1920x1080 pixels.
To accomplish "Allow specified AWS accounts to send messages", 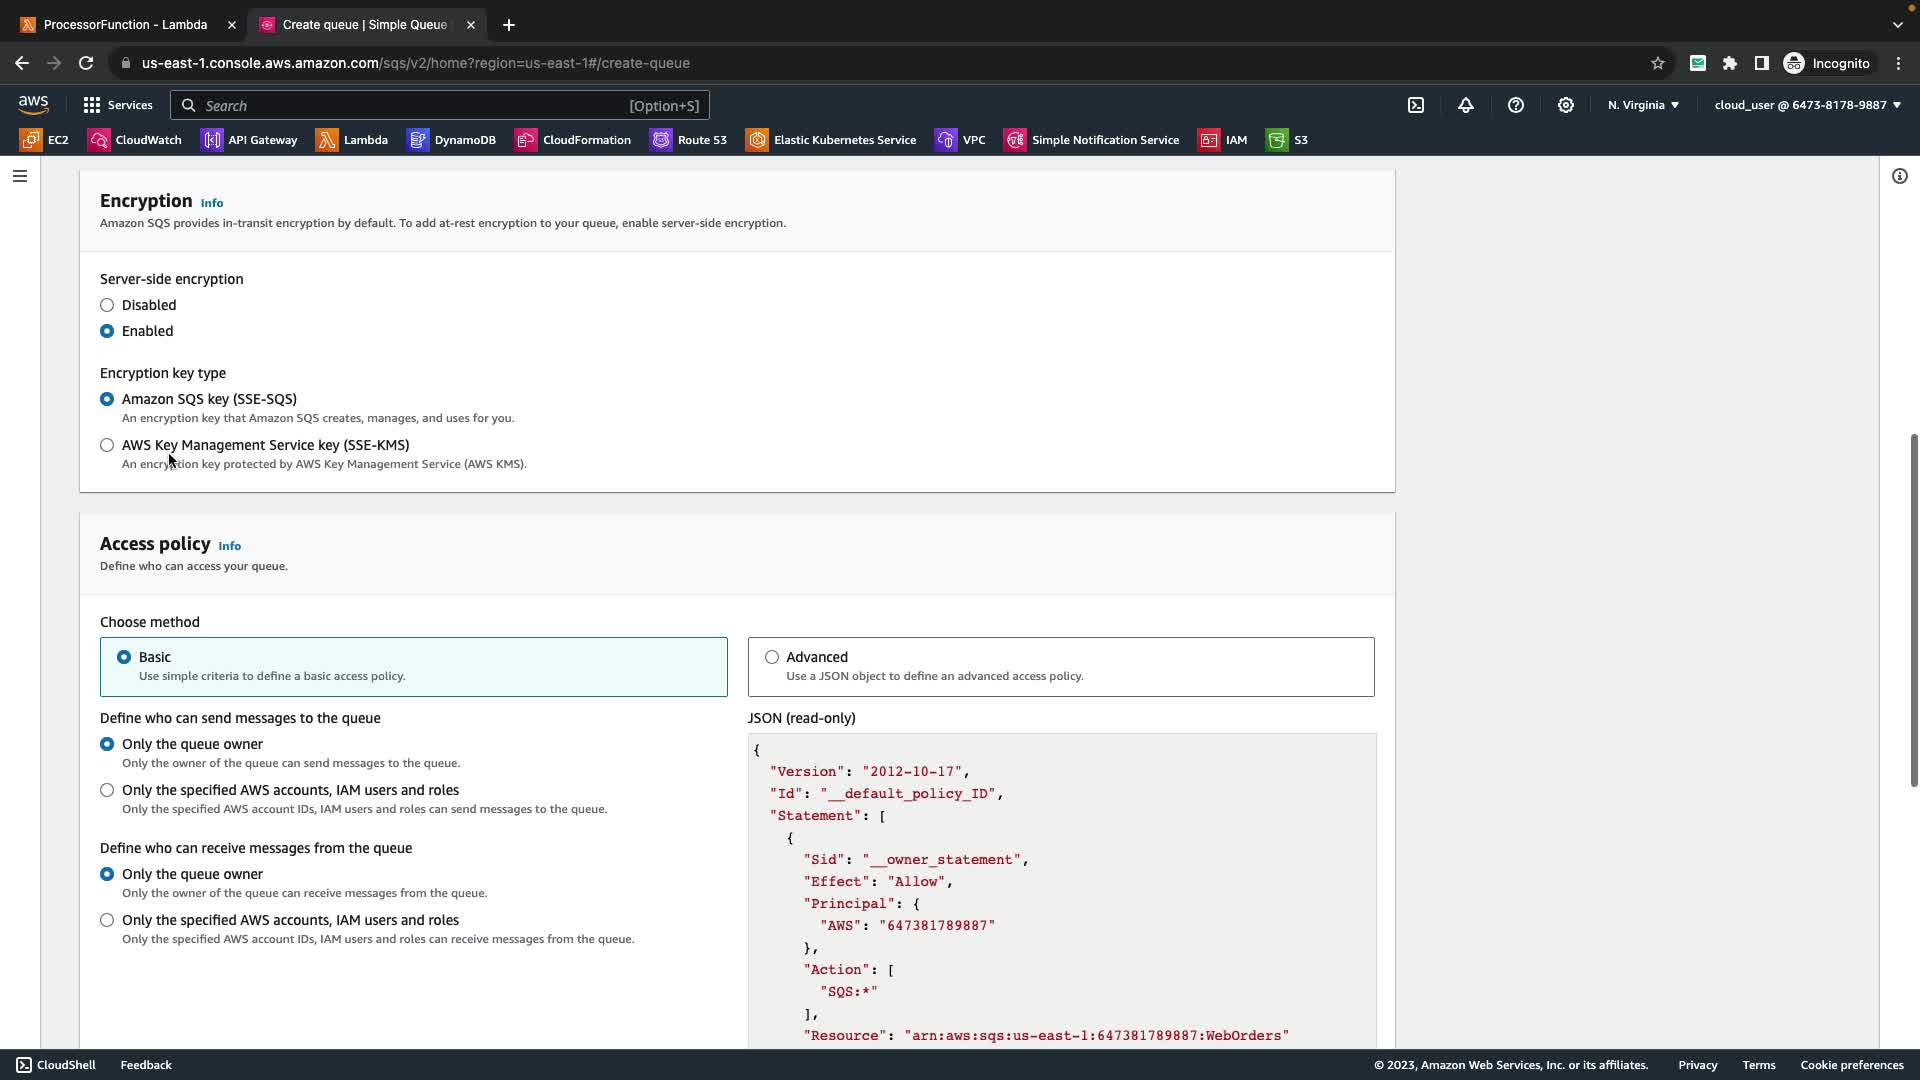I will [x=107, y=790].
